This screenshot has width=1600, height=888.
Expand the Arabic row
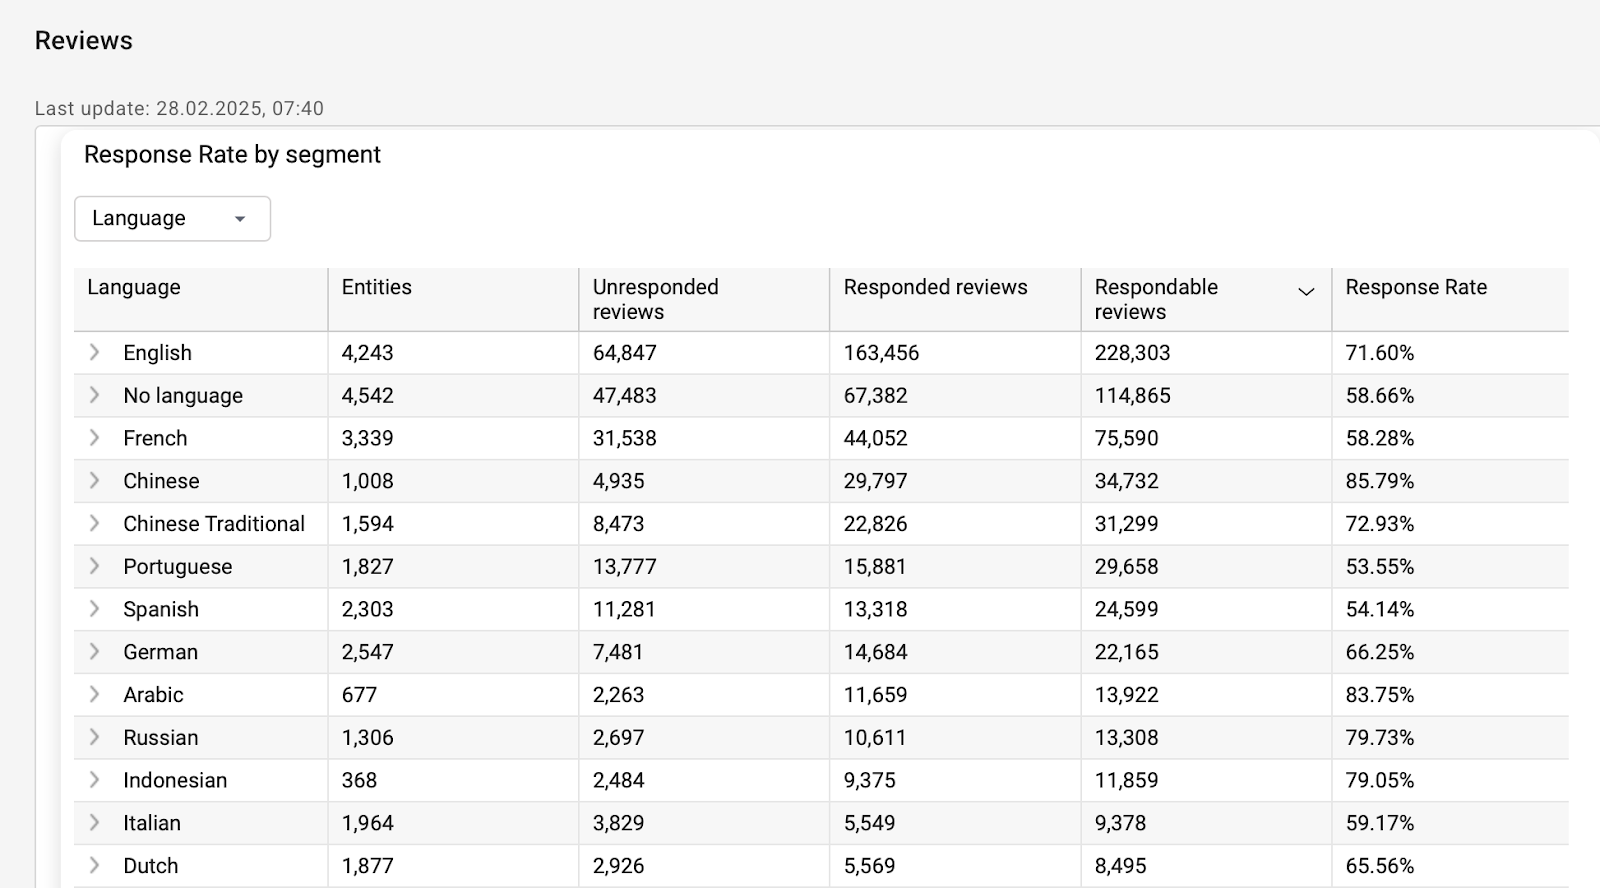coord(95,694)
